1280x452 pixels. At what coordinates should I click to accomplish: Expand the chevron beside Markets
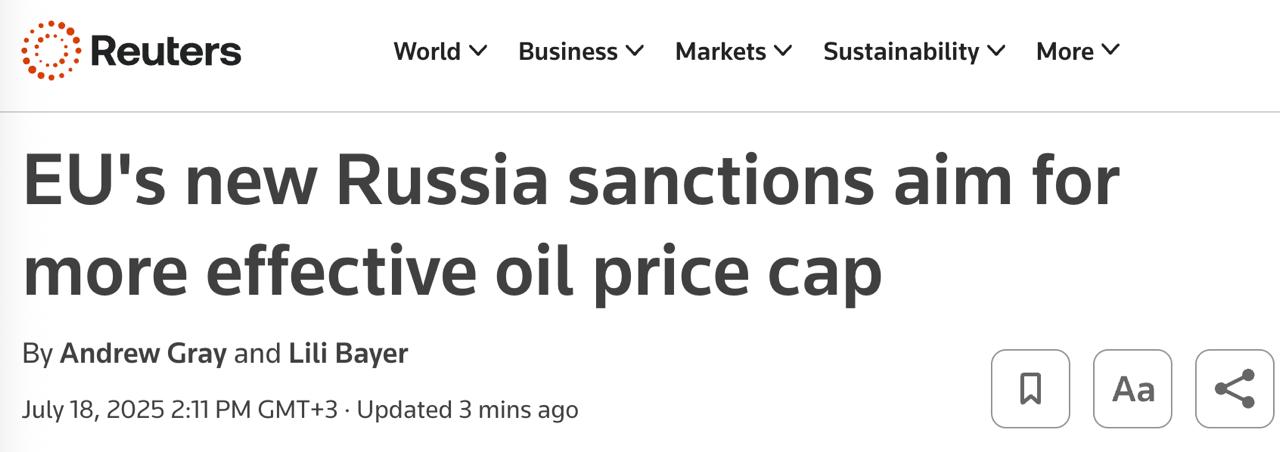783,50
